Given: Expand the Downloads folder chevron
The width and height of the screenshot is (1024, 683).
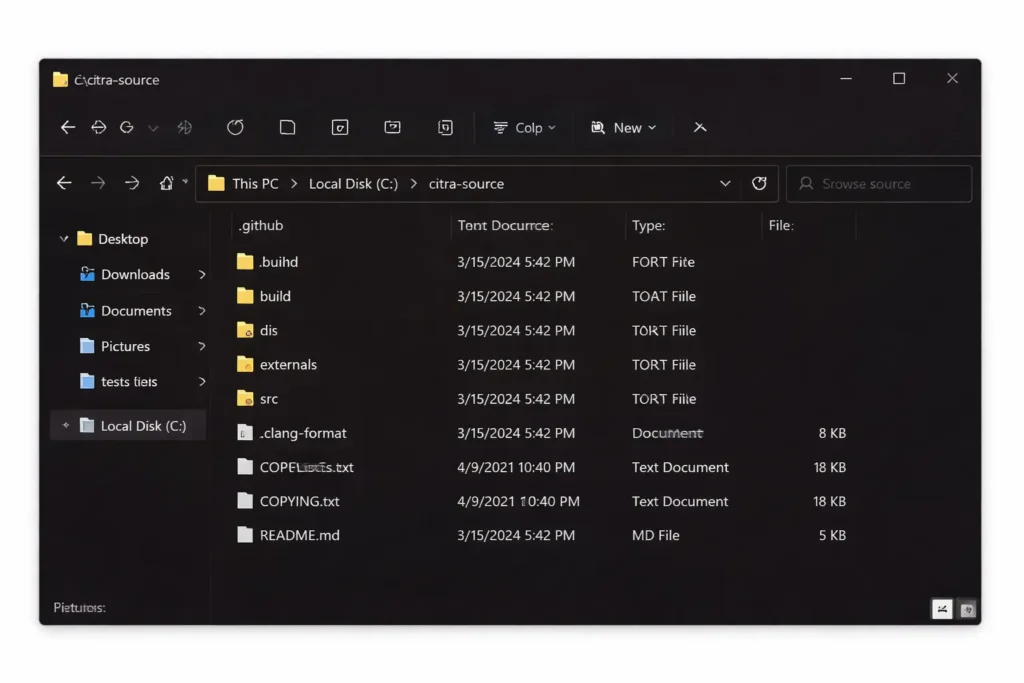Looking at the screenshot, I should [x=202, y=275].
